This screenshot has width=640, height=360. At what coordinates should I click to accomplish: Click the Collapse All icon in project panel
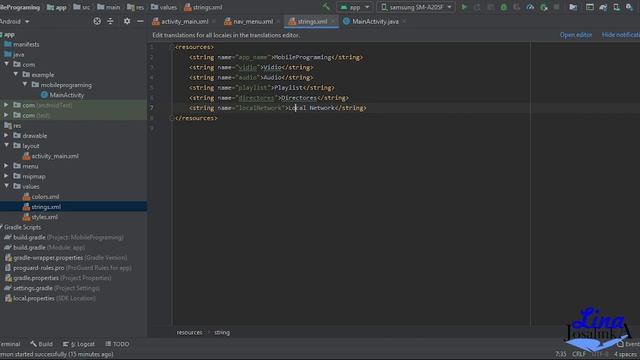point(111,21)
